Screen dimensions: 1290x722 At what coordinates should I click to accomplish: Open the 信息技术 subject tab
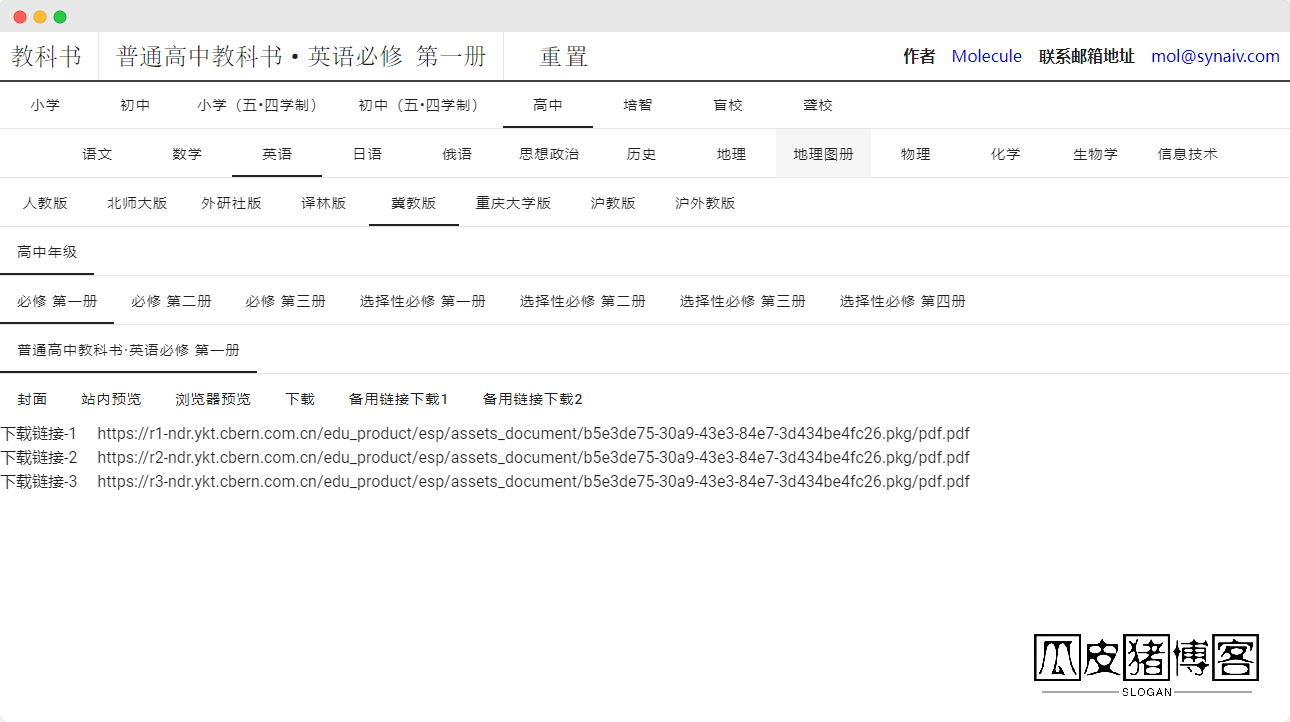pyautogui.click(x=1187, y=154)
